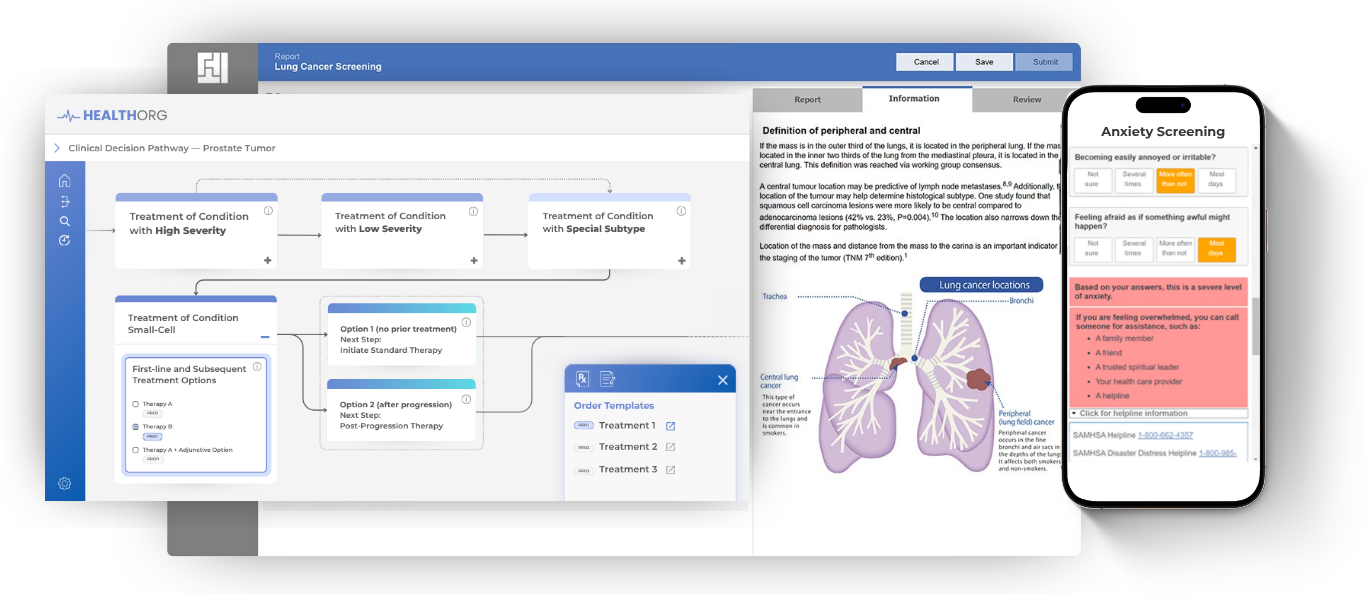Screen dimensions: 1366x606
Task: Switch to the Report tab
Action: click(807, 99)
